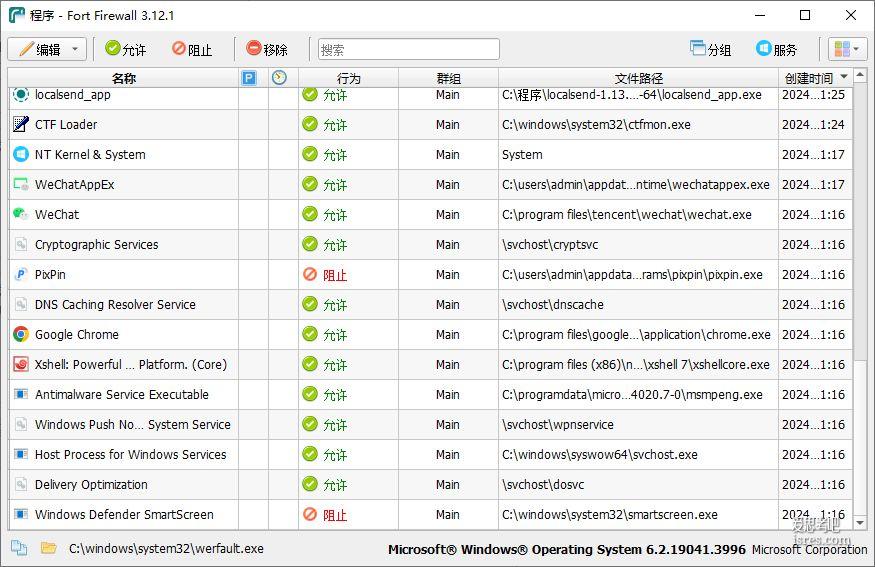Click green 允许 icon in Google Chrome row
This screenshot has height=567, width=875.
pyautogui.click(x=310, y=334)
